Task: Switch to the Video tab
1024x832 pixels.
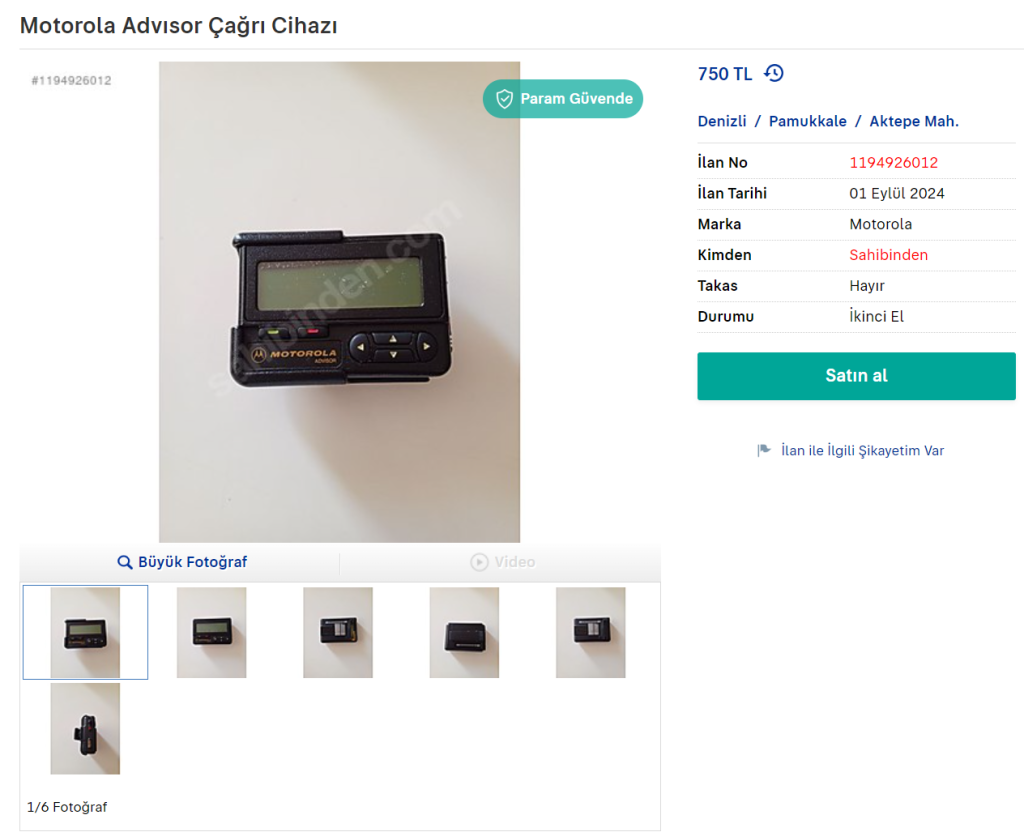Action: click(501, 562)
